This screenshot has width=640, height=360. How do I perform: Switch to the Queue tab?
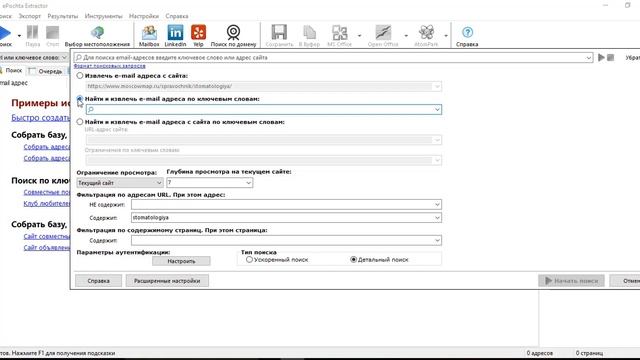(x=46, y=71)
